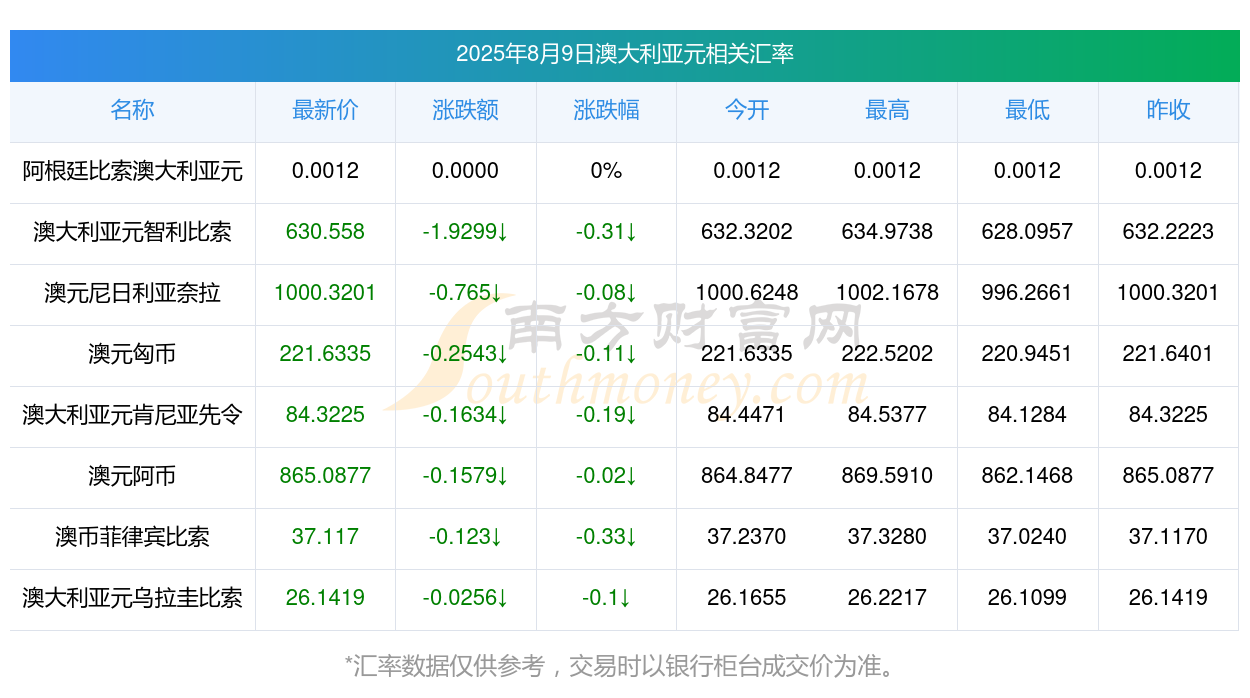The width and height of the screenshot is (1250, 698).
Task: Click latest price 221.6335 in 最新价 column
Action: point(325,354)
